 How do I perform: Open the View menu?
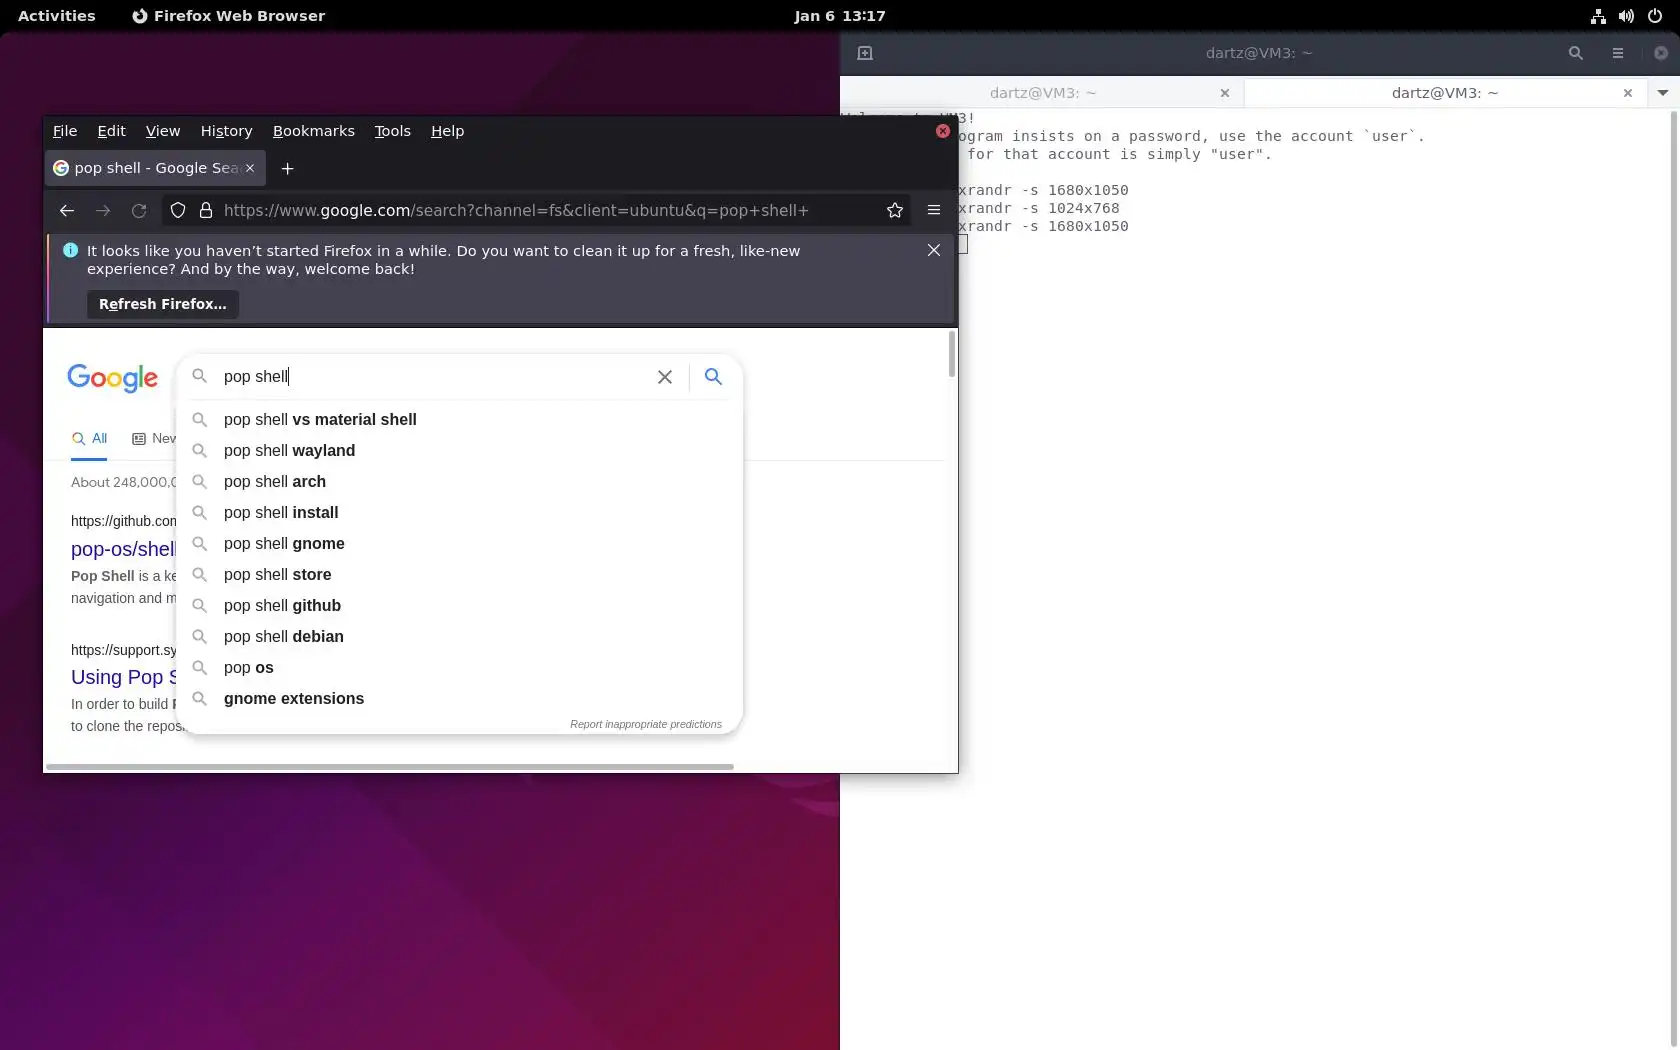pyautogui.click(x=163, y=131)
